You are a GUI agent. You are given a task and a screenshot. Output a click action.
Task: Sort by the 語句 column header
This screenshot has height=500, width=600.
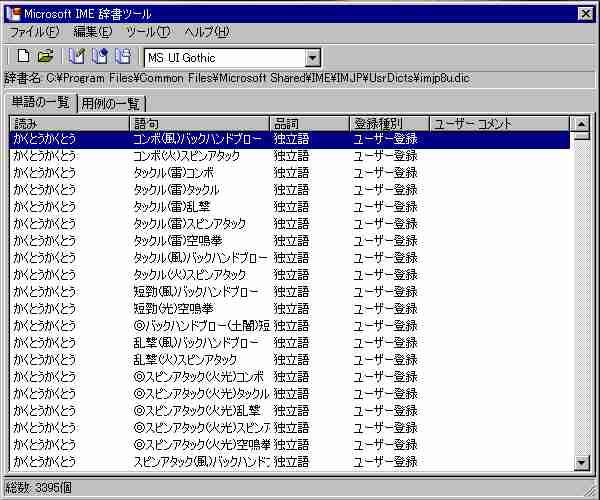tap(200, 124)
